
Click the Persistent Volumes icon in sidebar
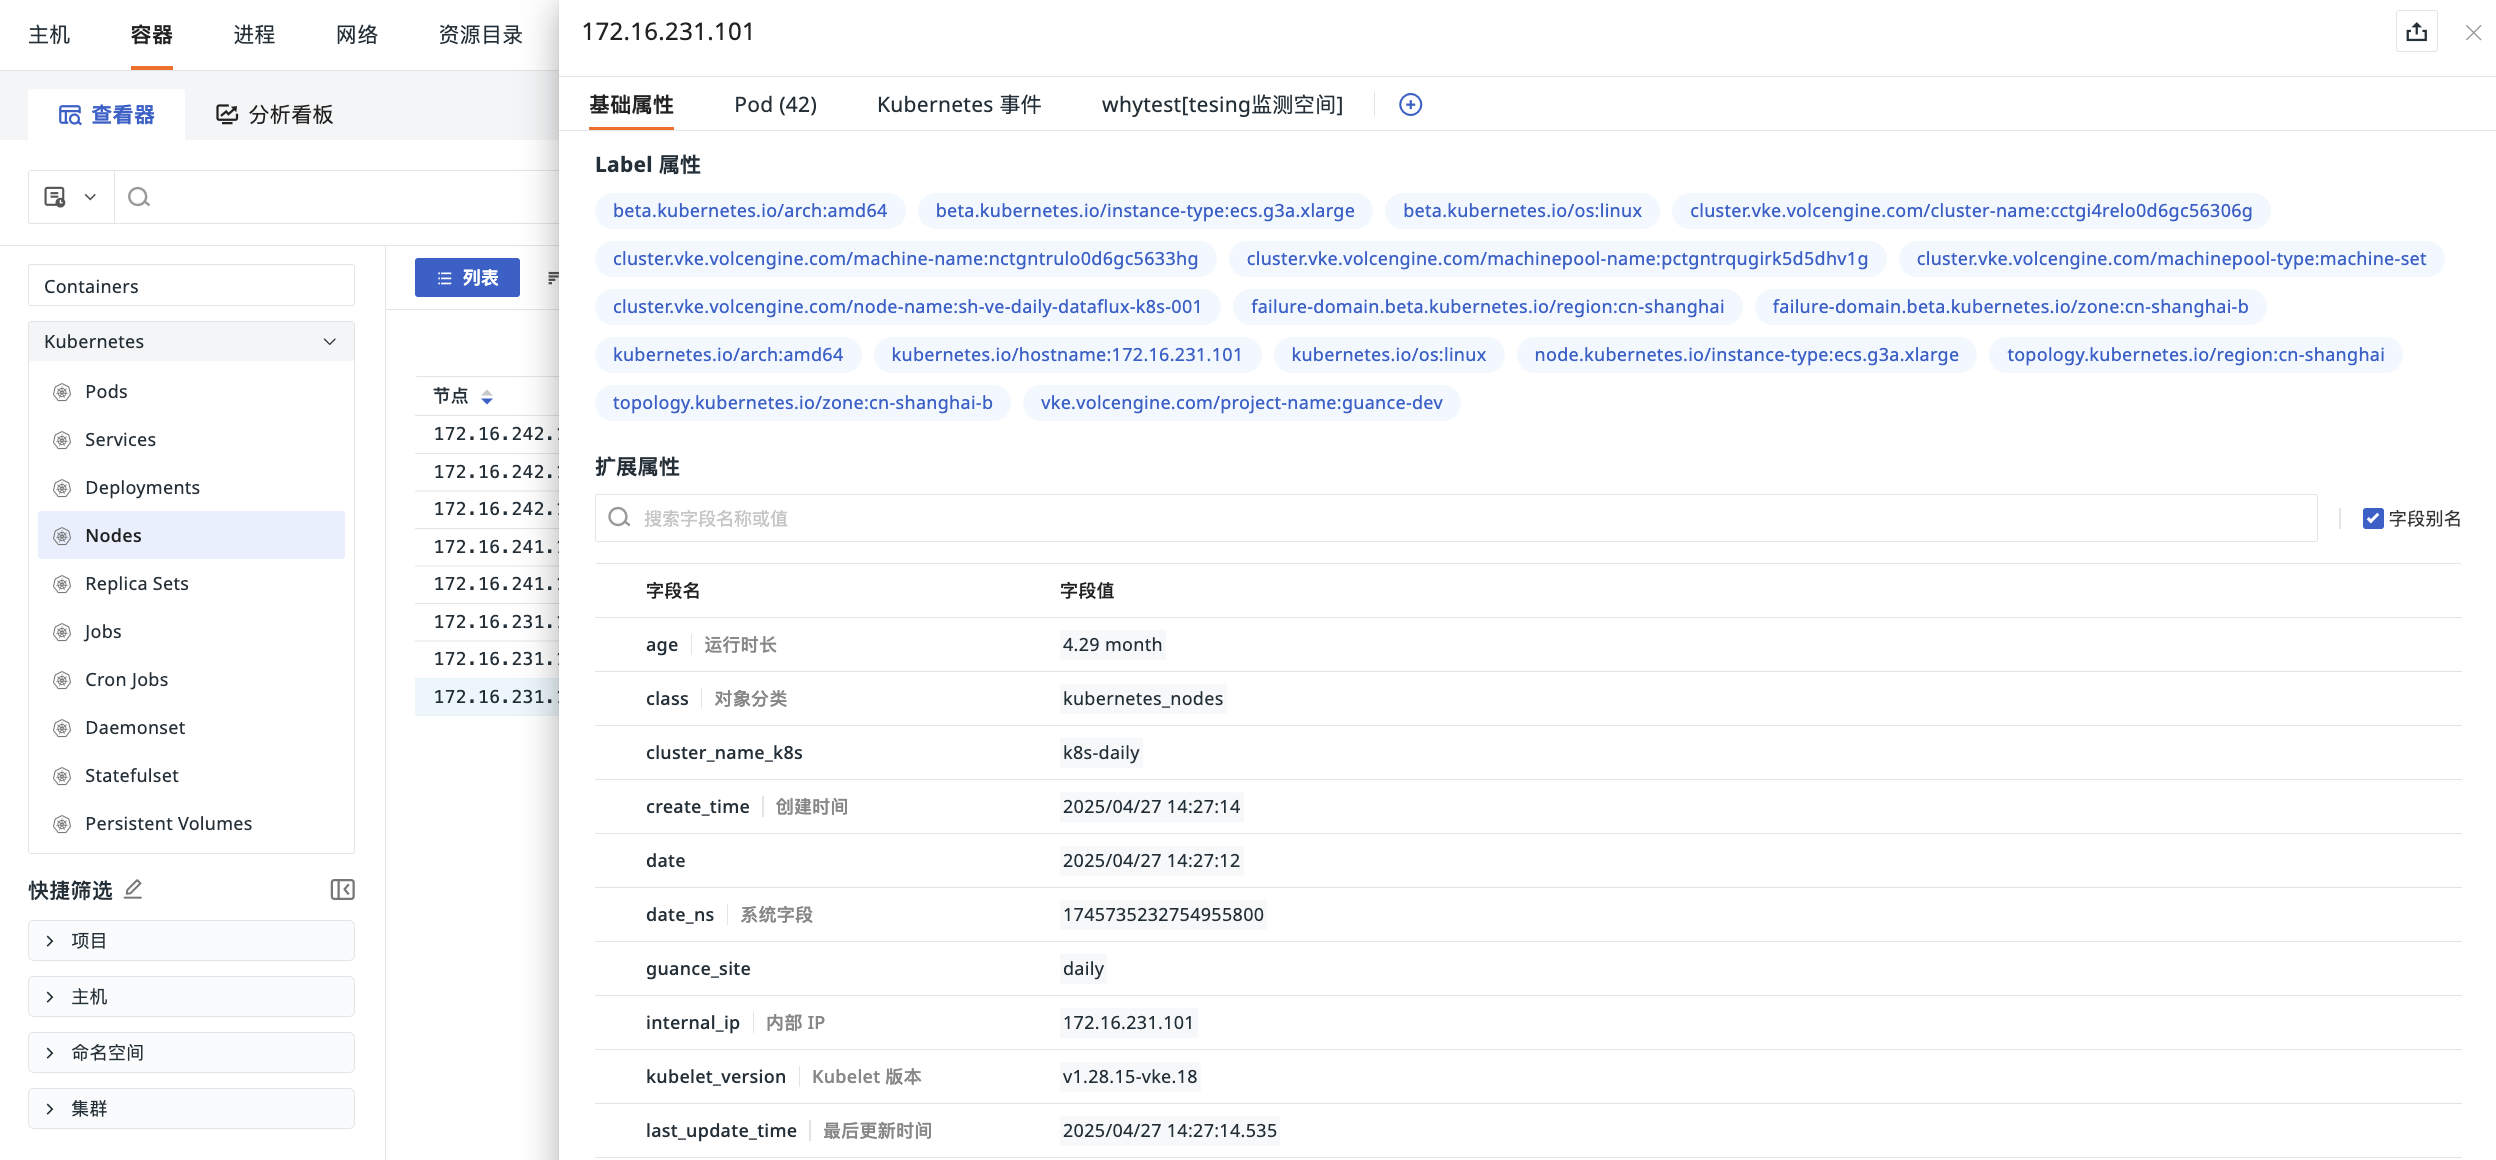(62, 824)
